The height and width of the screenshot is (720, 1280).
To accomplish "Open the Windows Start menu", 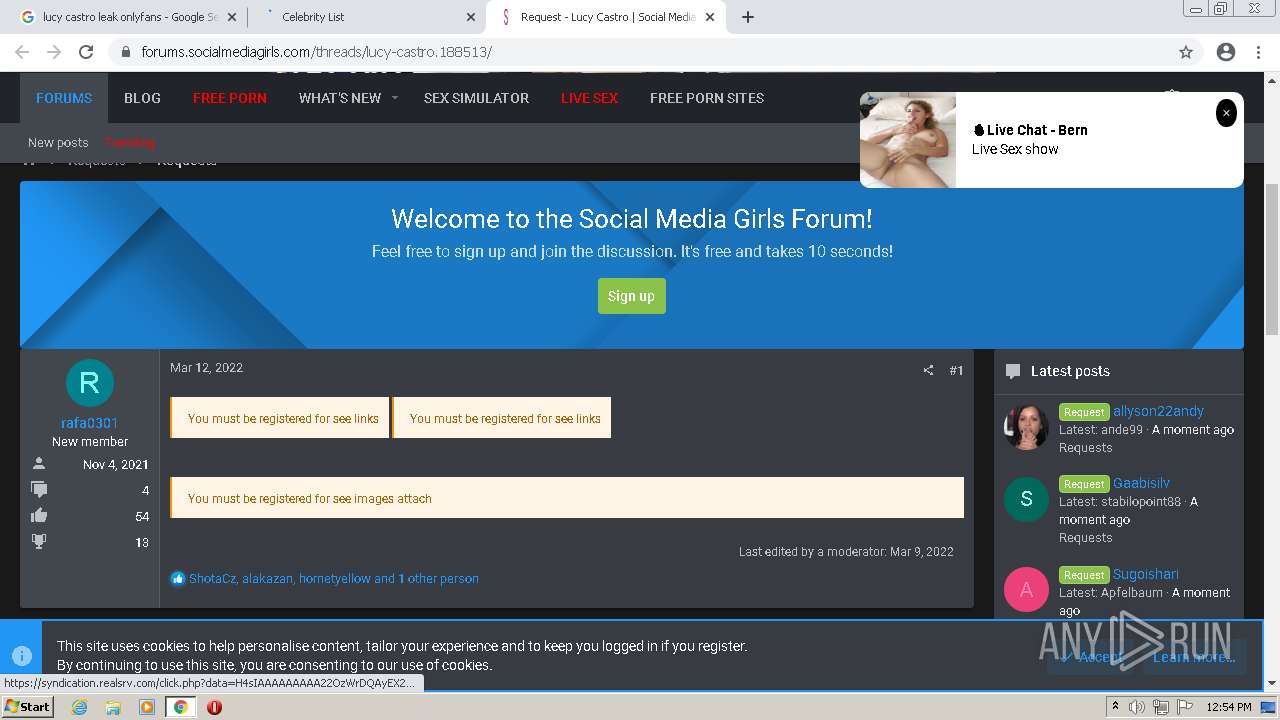I will click(28, 706).
